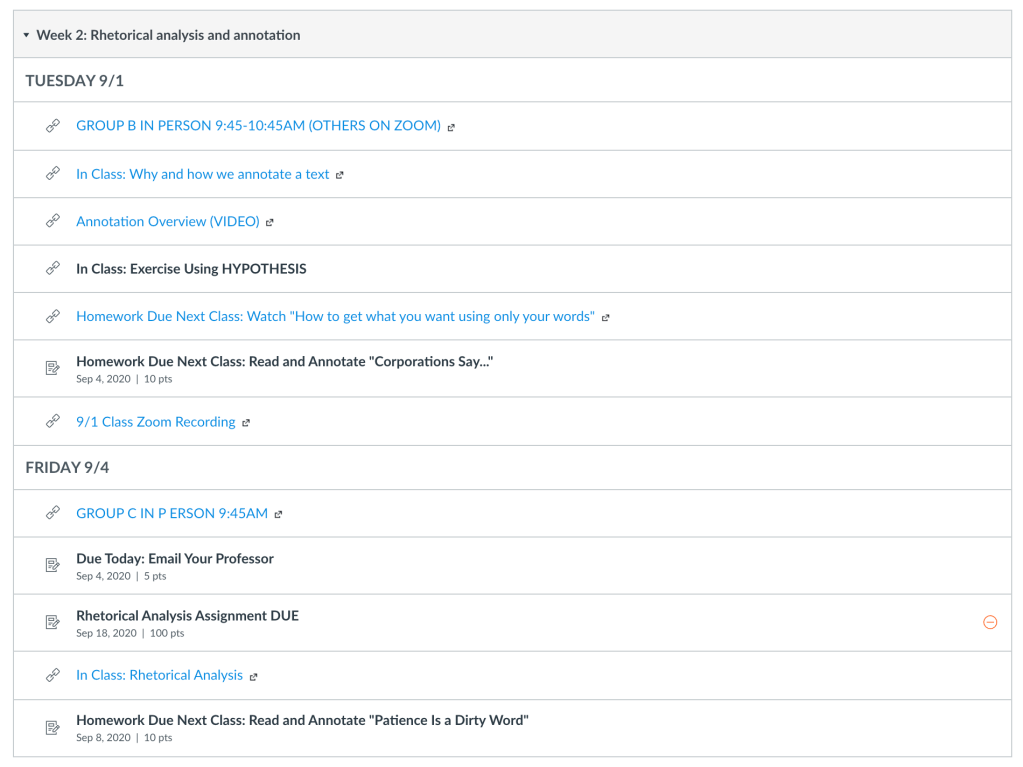This screenshot has width=1023, height=767.
Task: Open GROUP C IN PERSON 9:45AM link
Action: [171, 514]
